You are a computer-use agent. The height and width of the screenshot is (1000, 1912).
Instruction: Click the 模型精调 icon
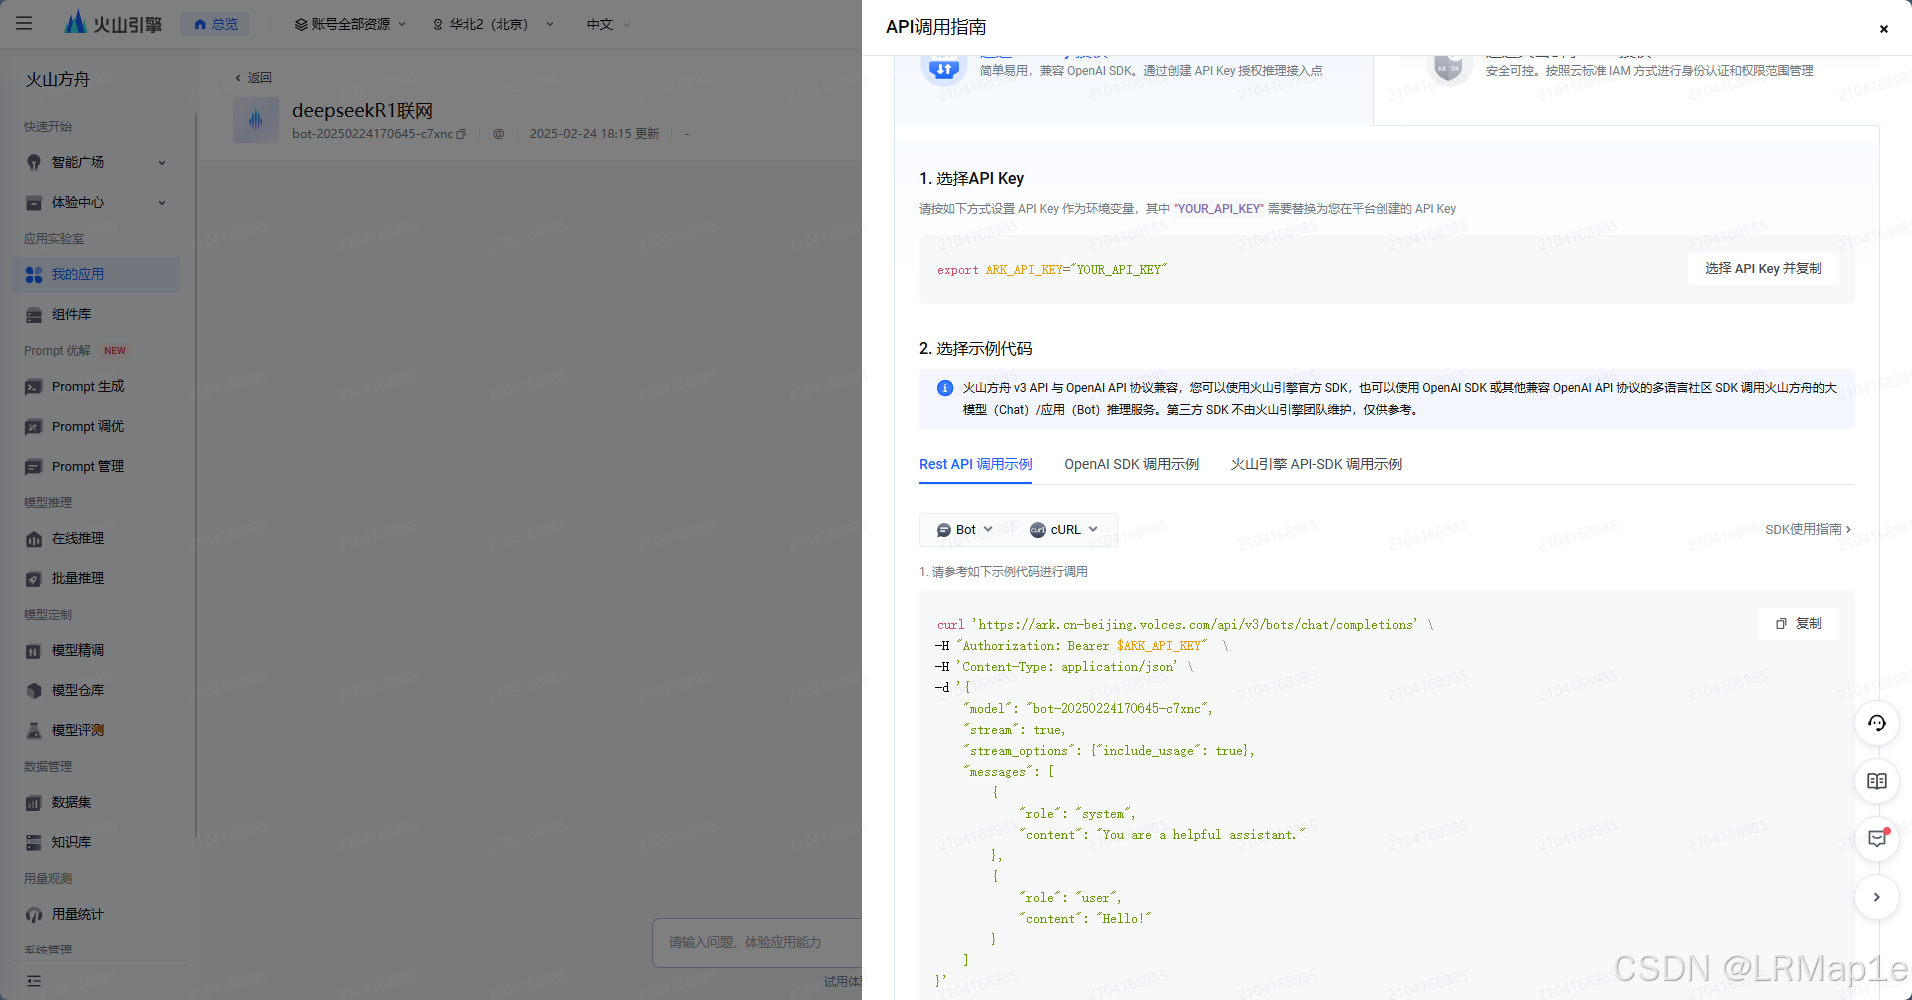pos(34,651)
